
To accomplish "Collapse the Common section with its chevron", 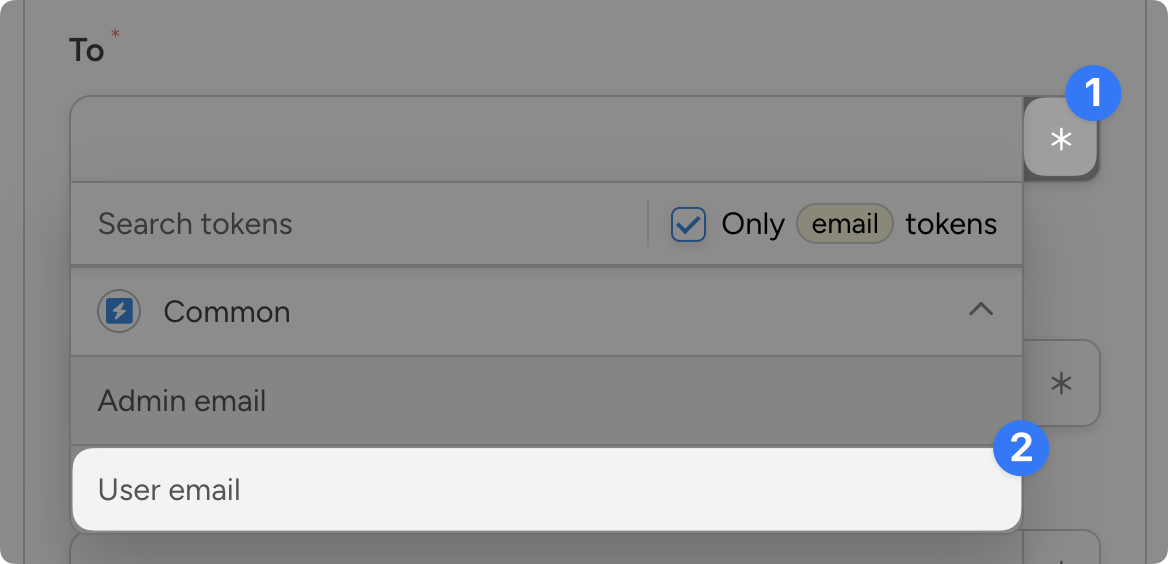I will point(981,310).
